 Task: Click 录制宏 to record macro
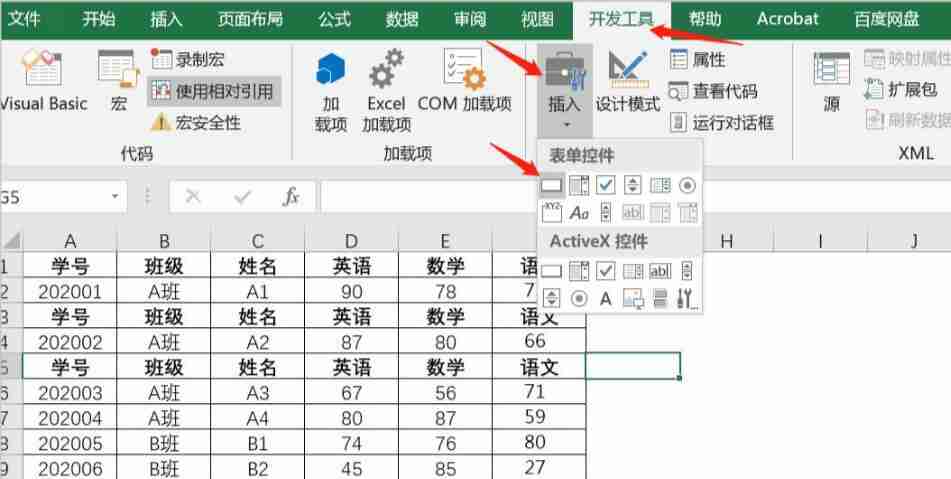pos(187,59)
